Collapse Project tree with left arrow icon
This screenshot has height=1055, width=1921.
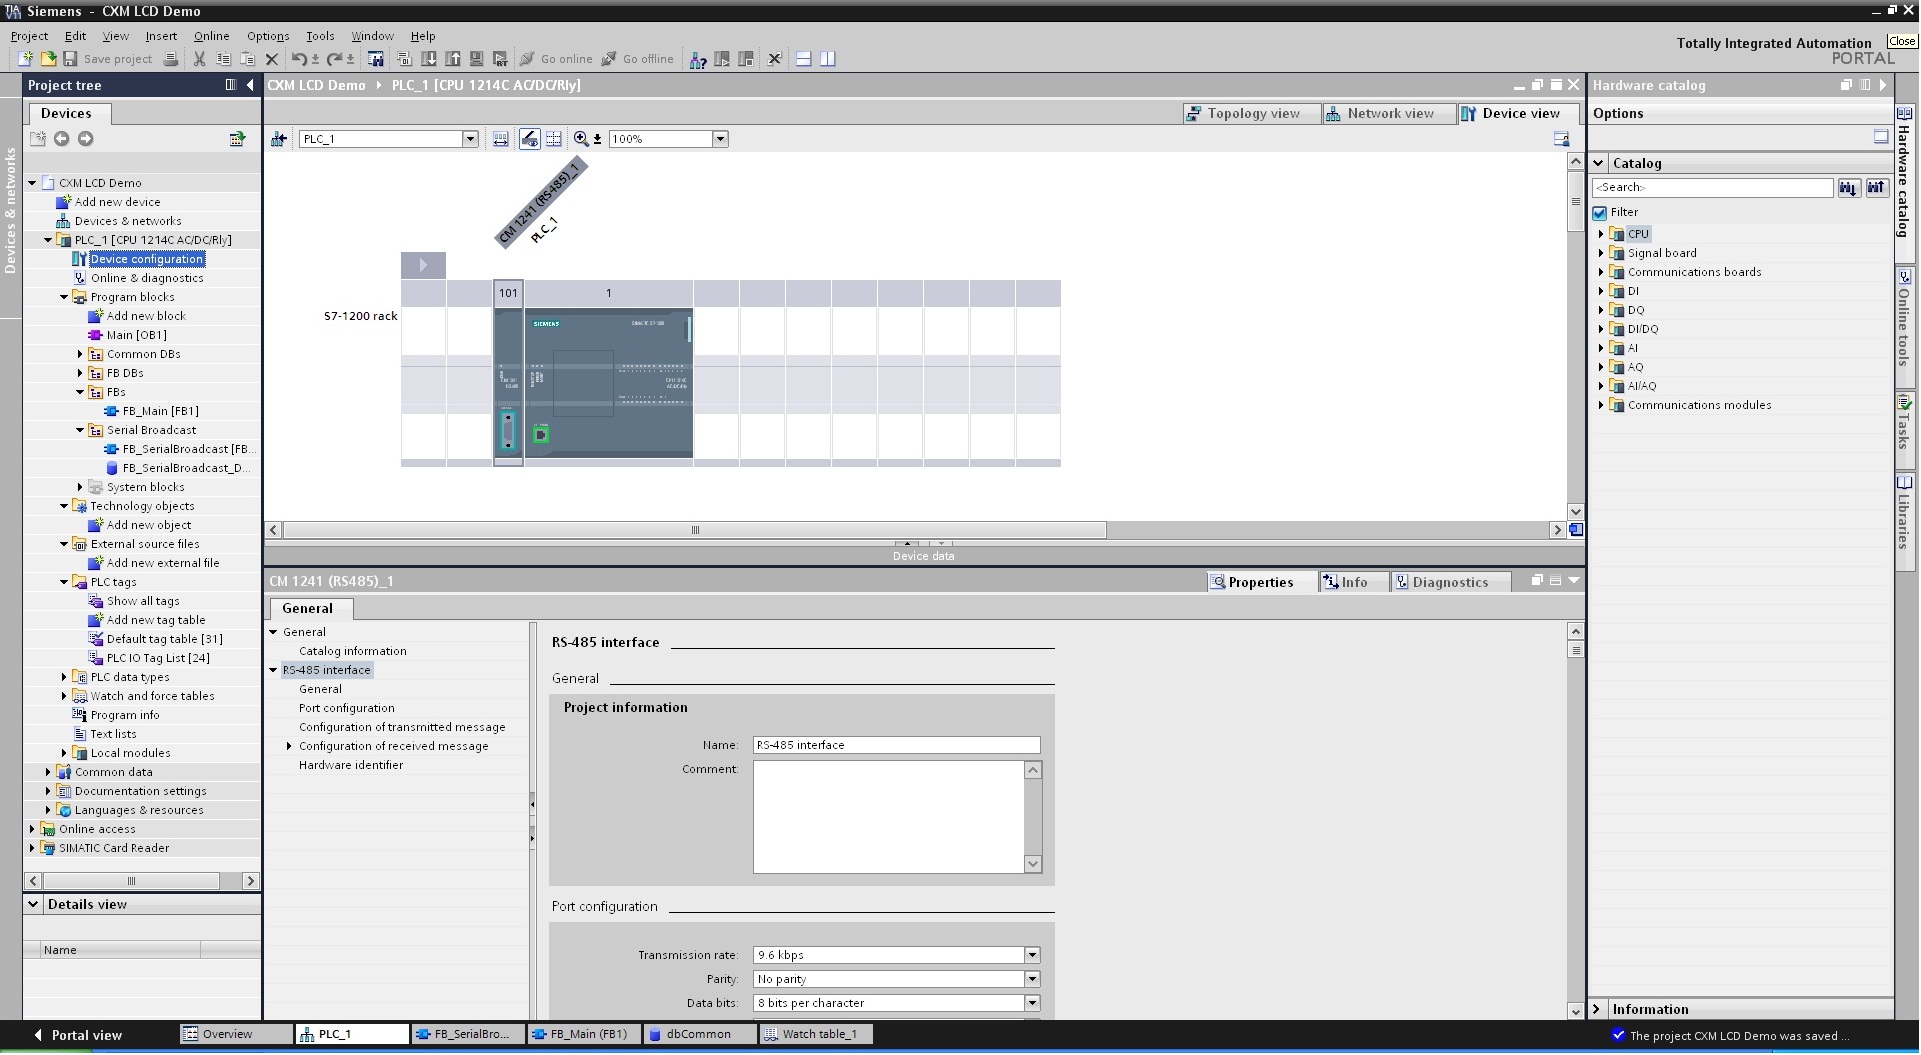(x=250, y=86)
